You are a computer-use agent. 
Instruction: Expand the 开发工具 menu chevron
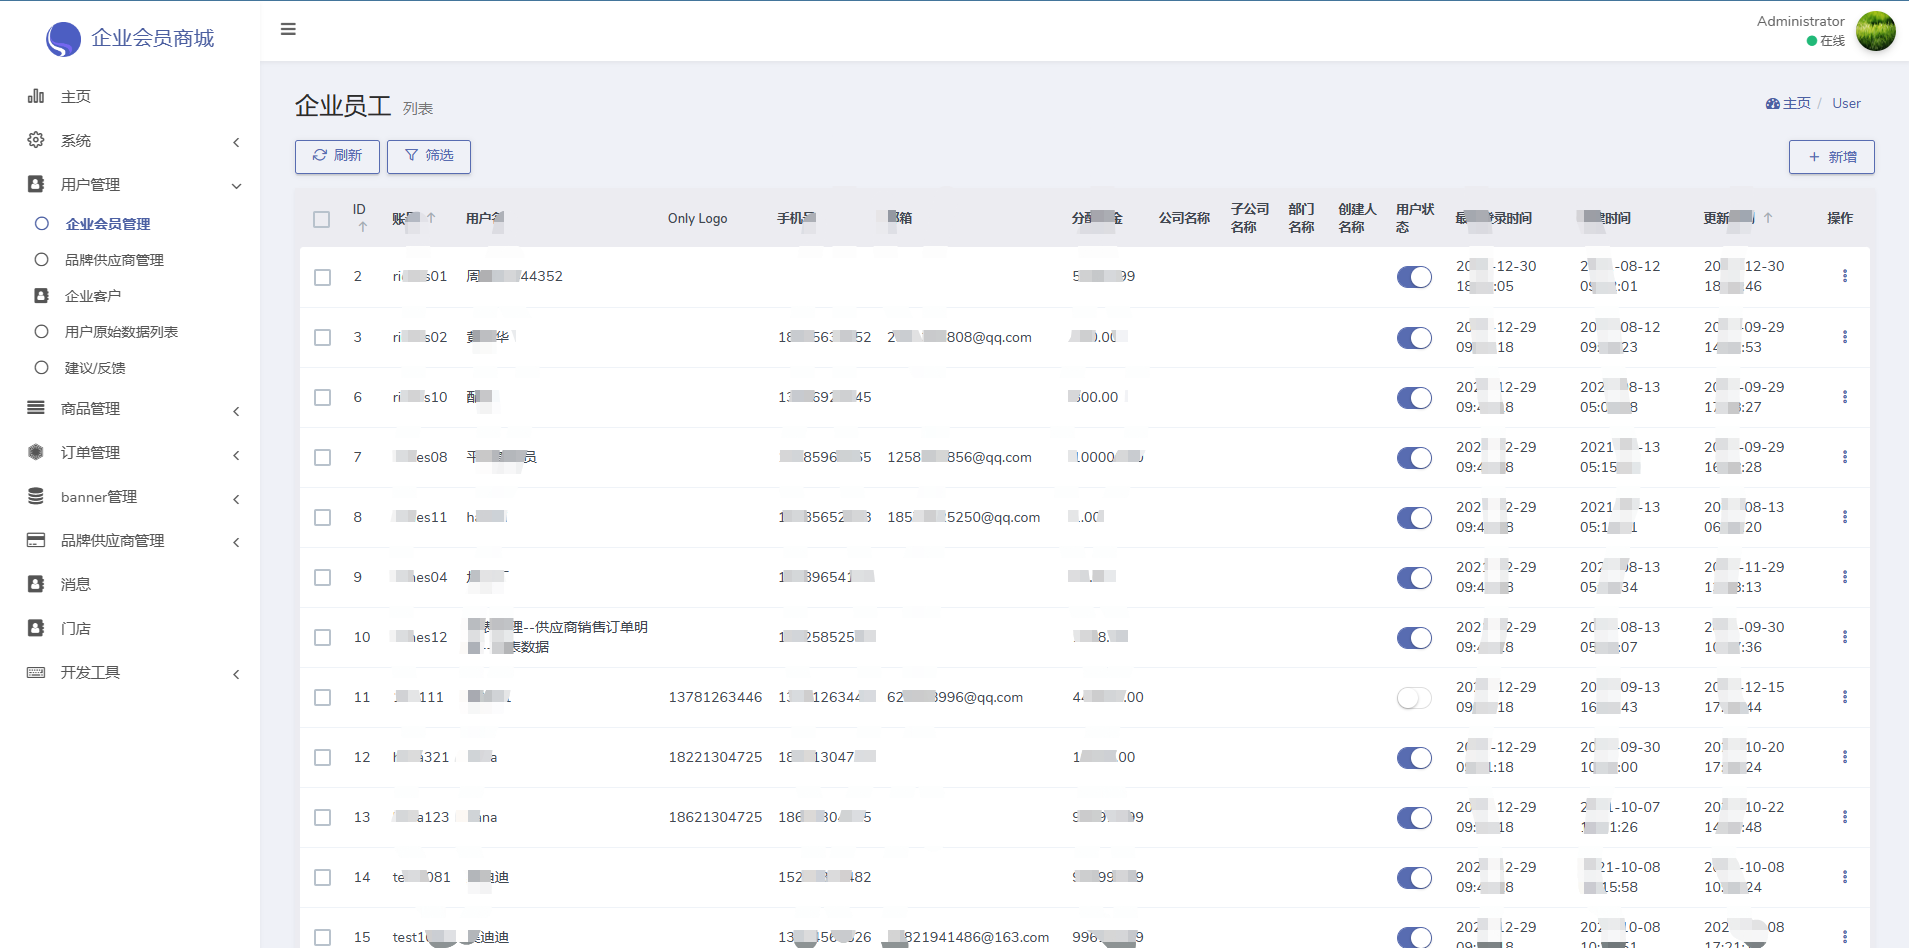point(236,674)
